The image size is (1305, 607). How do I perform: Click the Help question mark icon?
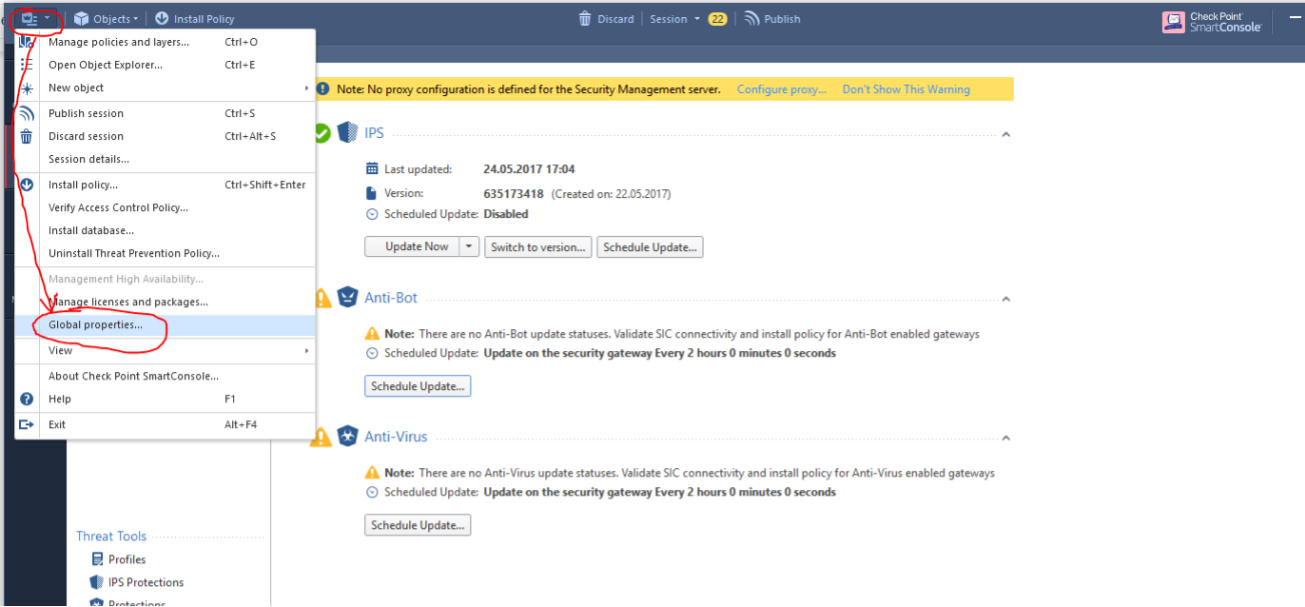(x=27, y=399)
